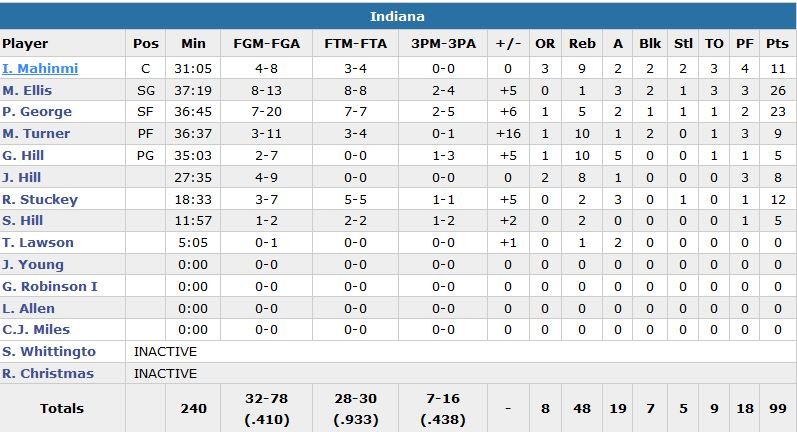
Task: Open T. Lawson player page
Action: (38, 243)
